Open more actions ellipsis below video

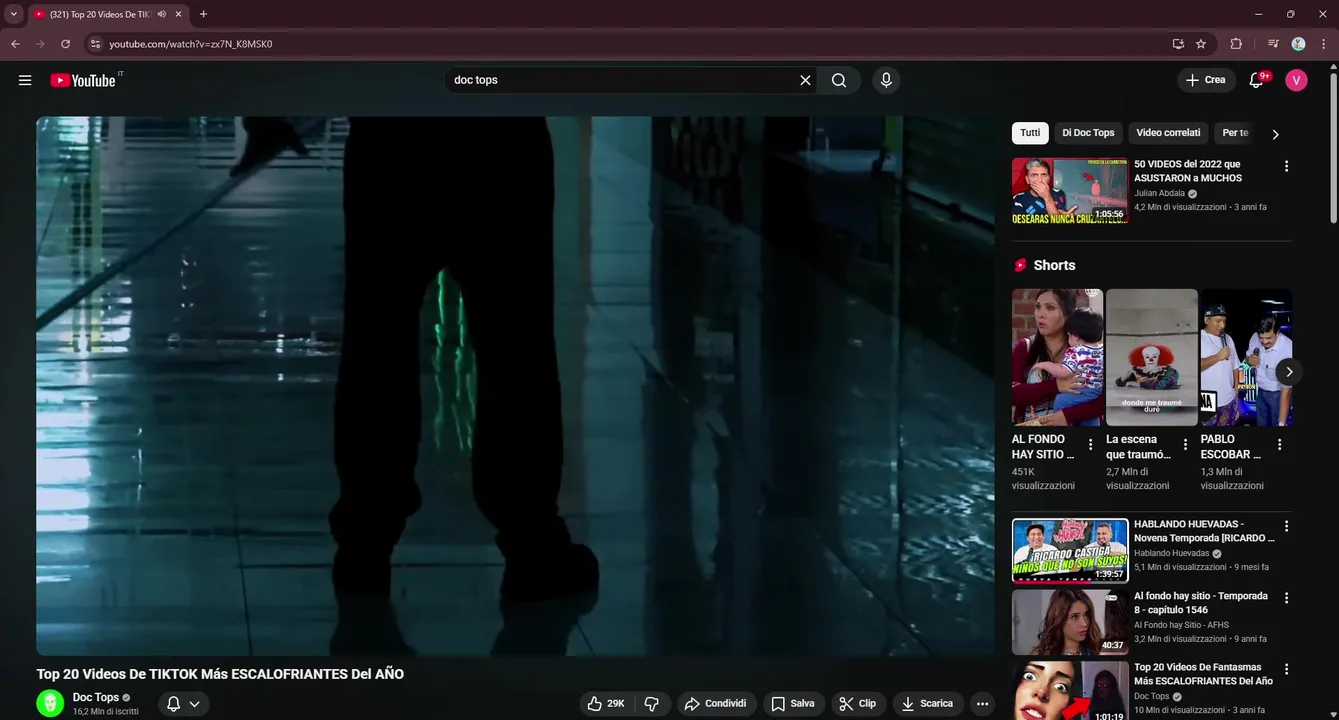click(983, 704)
